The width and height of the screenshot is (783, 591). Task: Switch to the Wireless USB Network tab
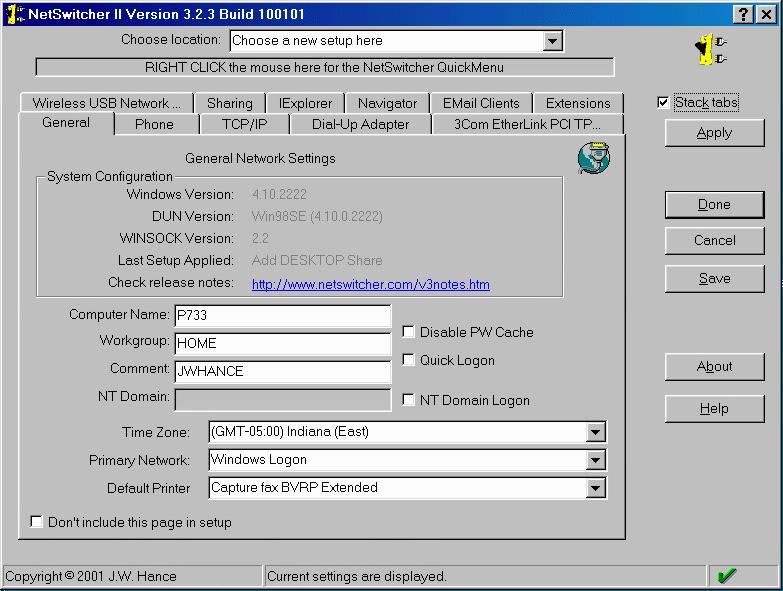tap(106, 103)
